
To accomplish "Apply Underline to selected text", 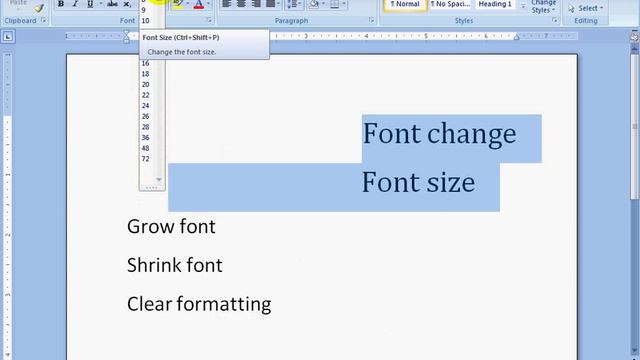I will (90, 4).
